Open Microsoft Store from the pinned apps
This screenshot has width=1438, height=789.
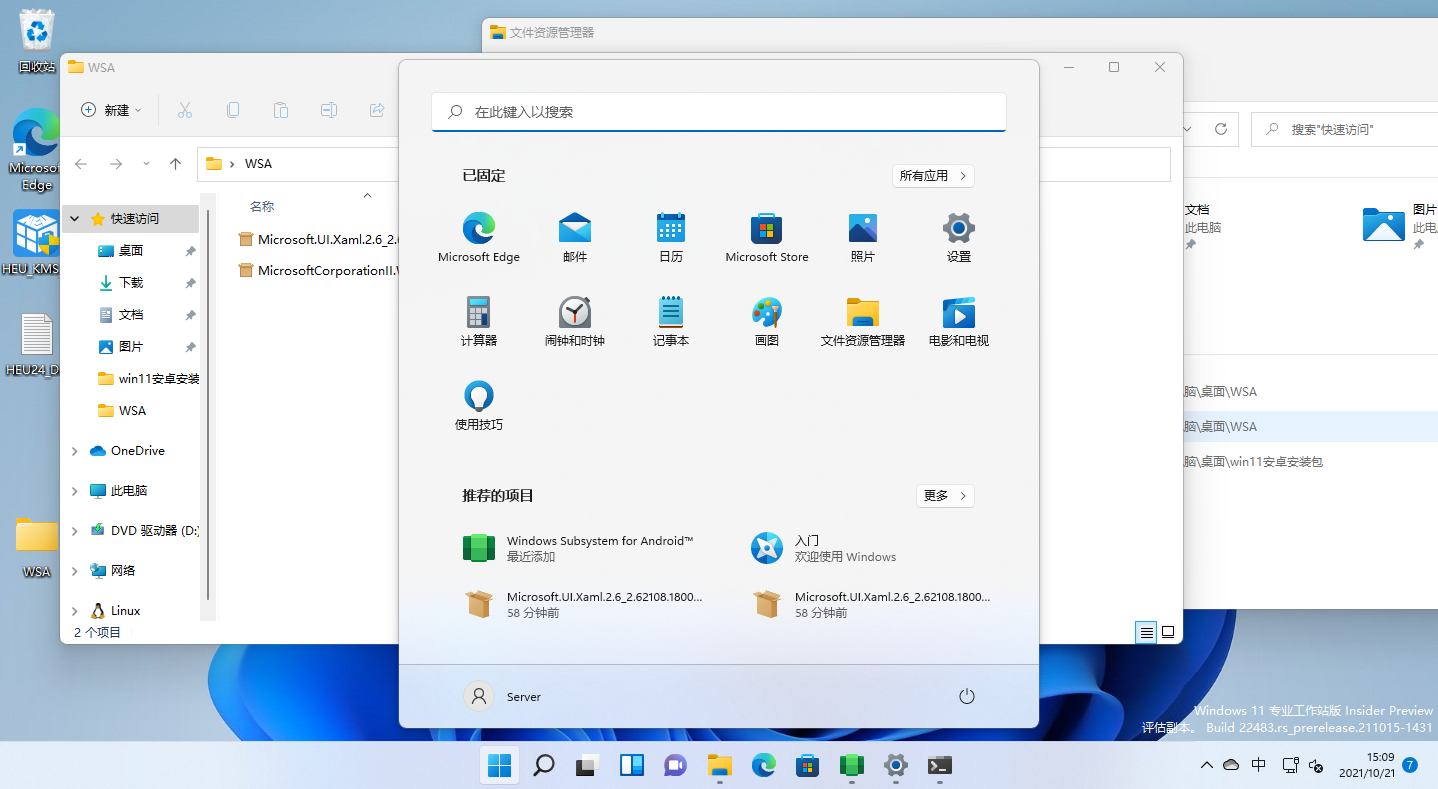point(767,237)
